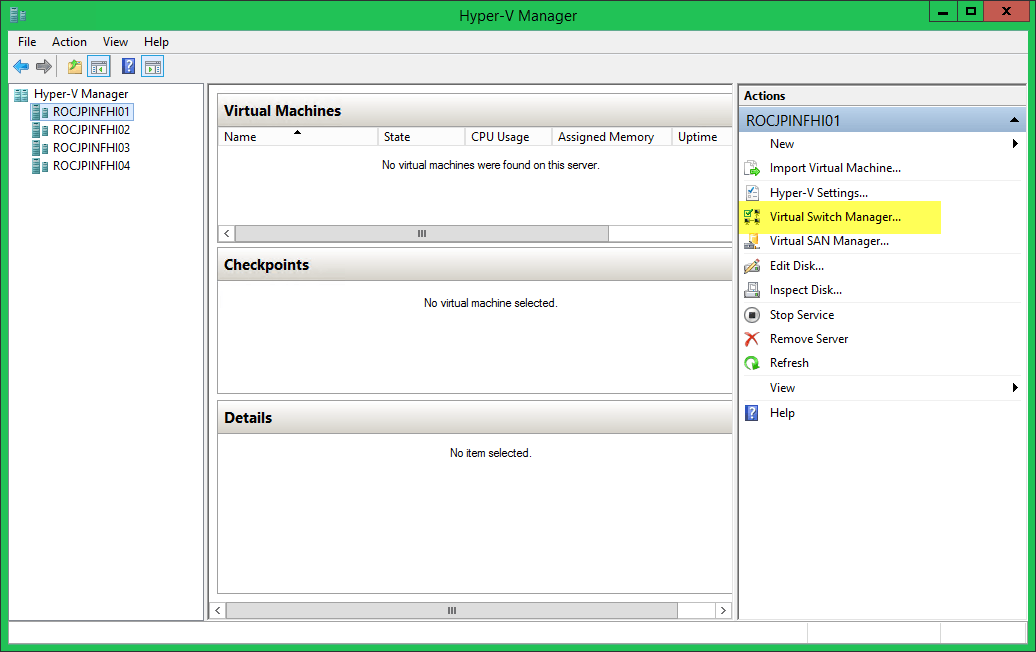Click the Back arrow toolbar icon
Image resolution: width=1036 pixels, height=652 pixels.
point(21,66)
